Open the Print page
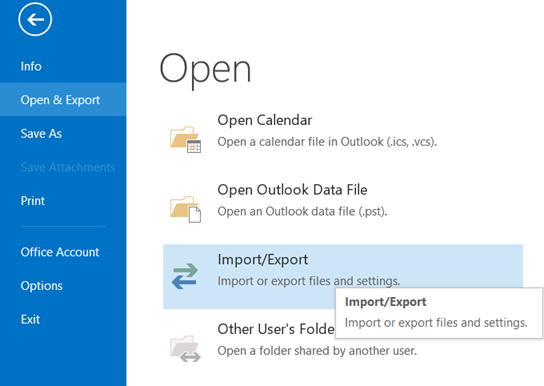 [x=33, y=201]
